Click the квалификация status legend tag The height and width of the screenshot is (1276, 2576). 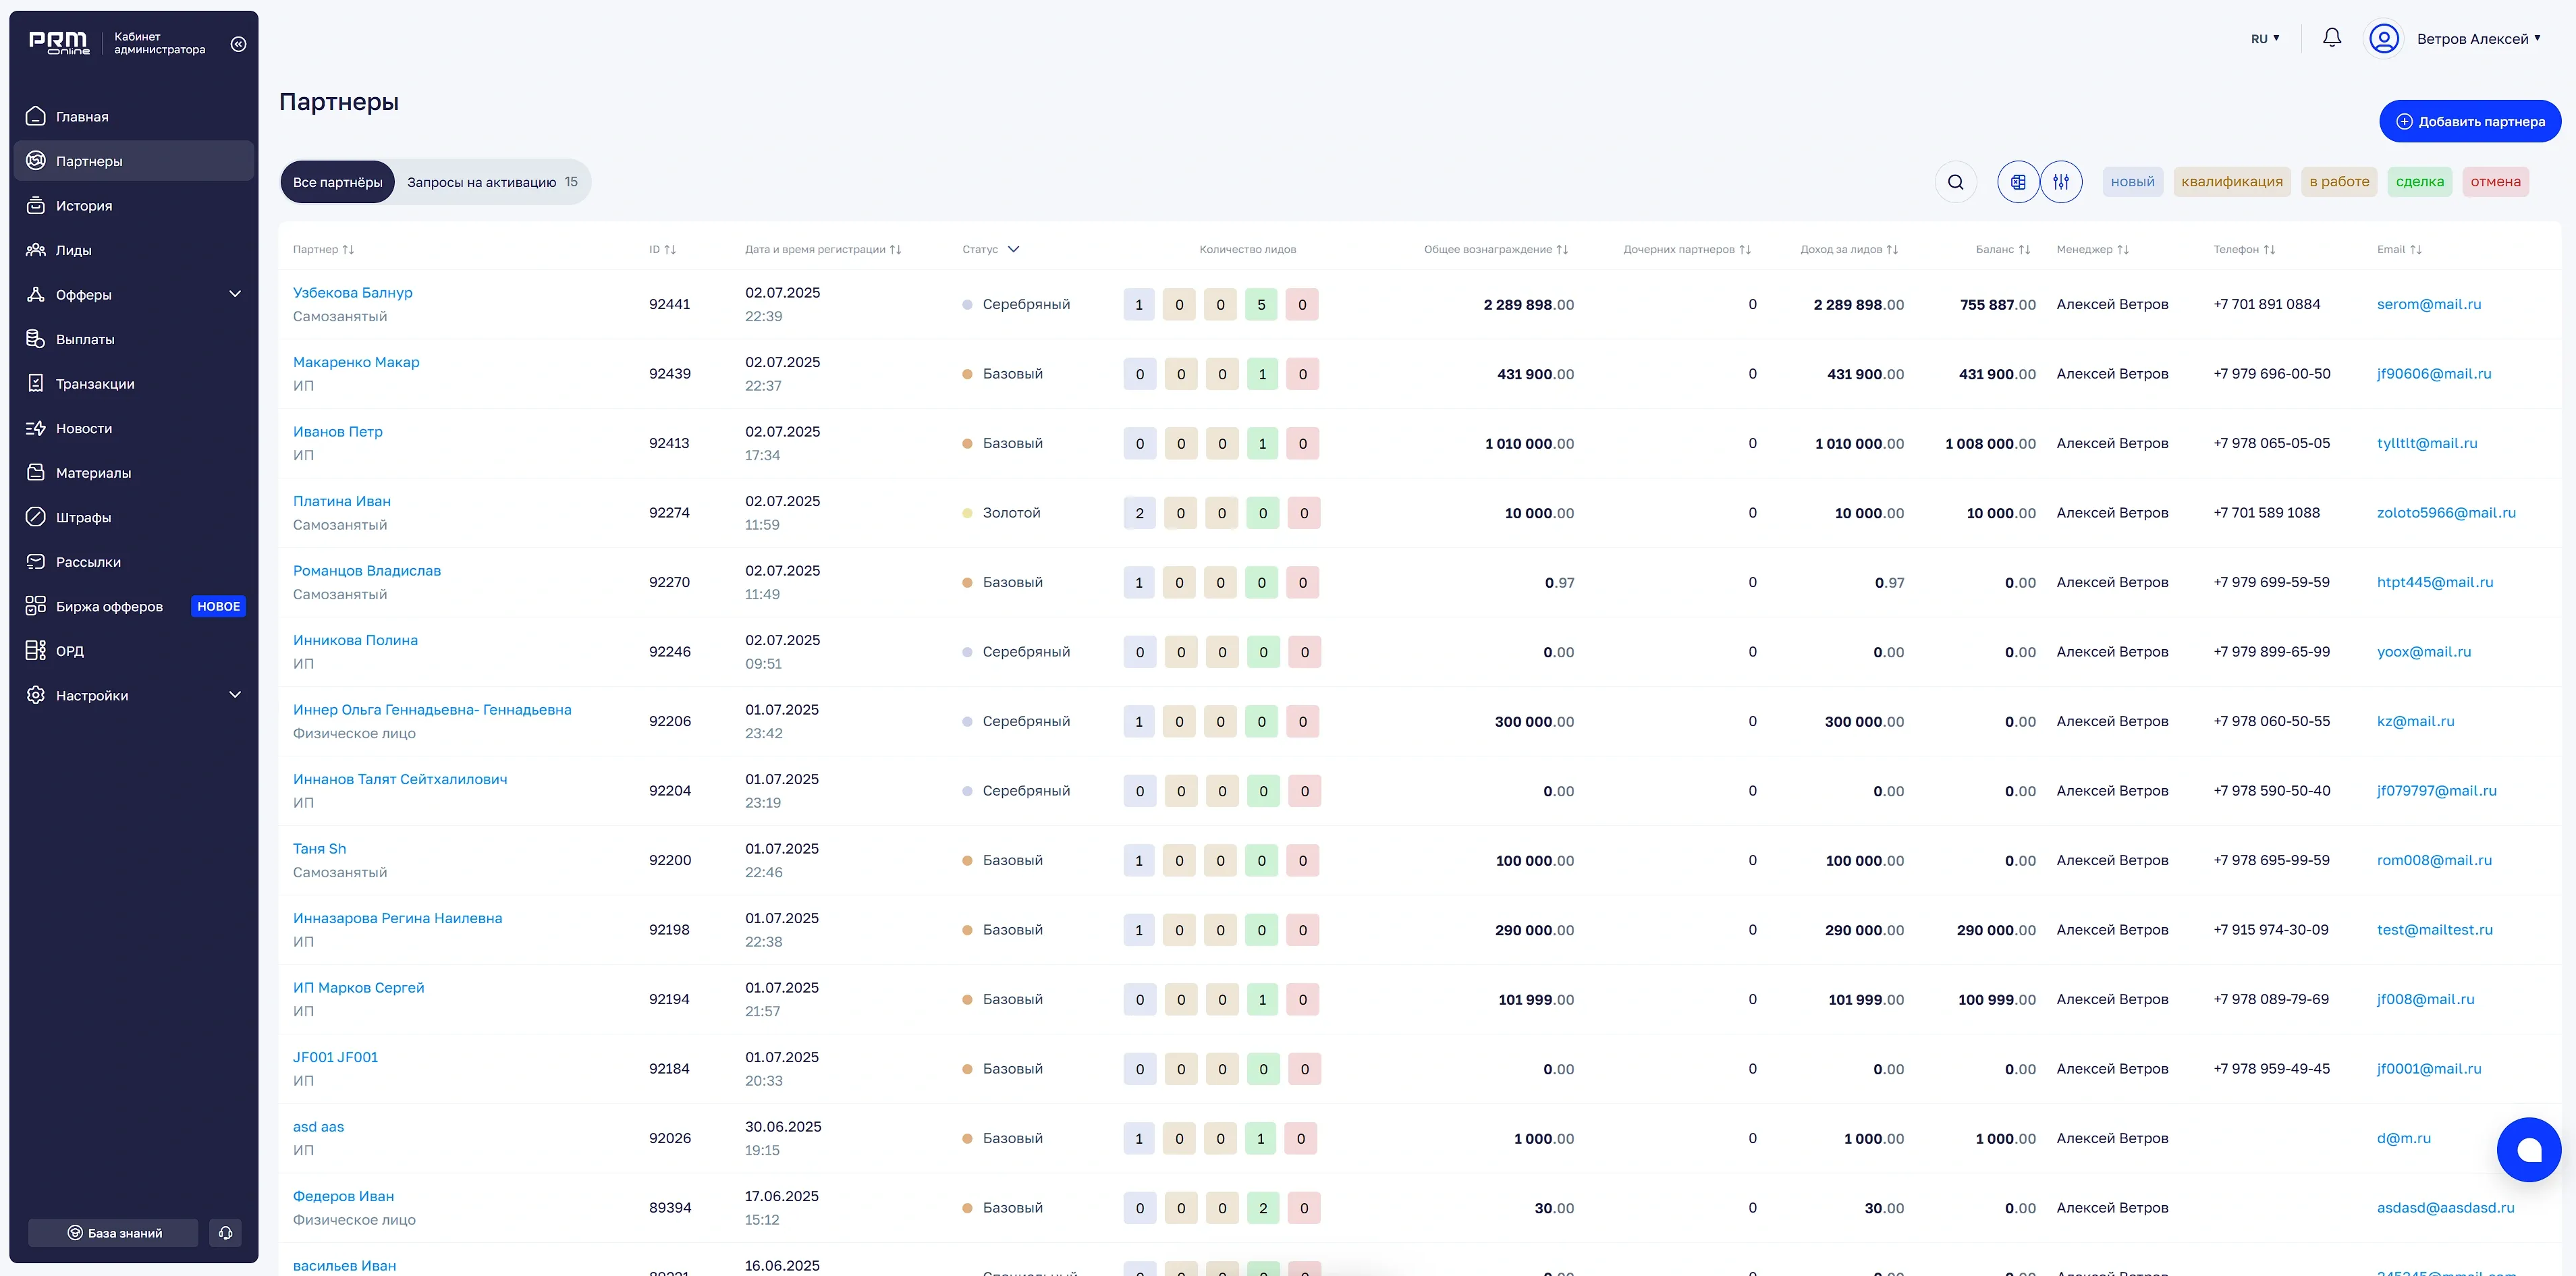2231,181
